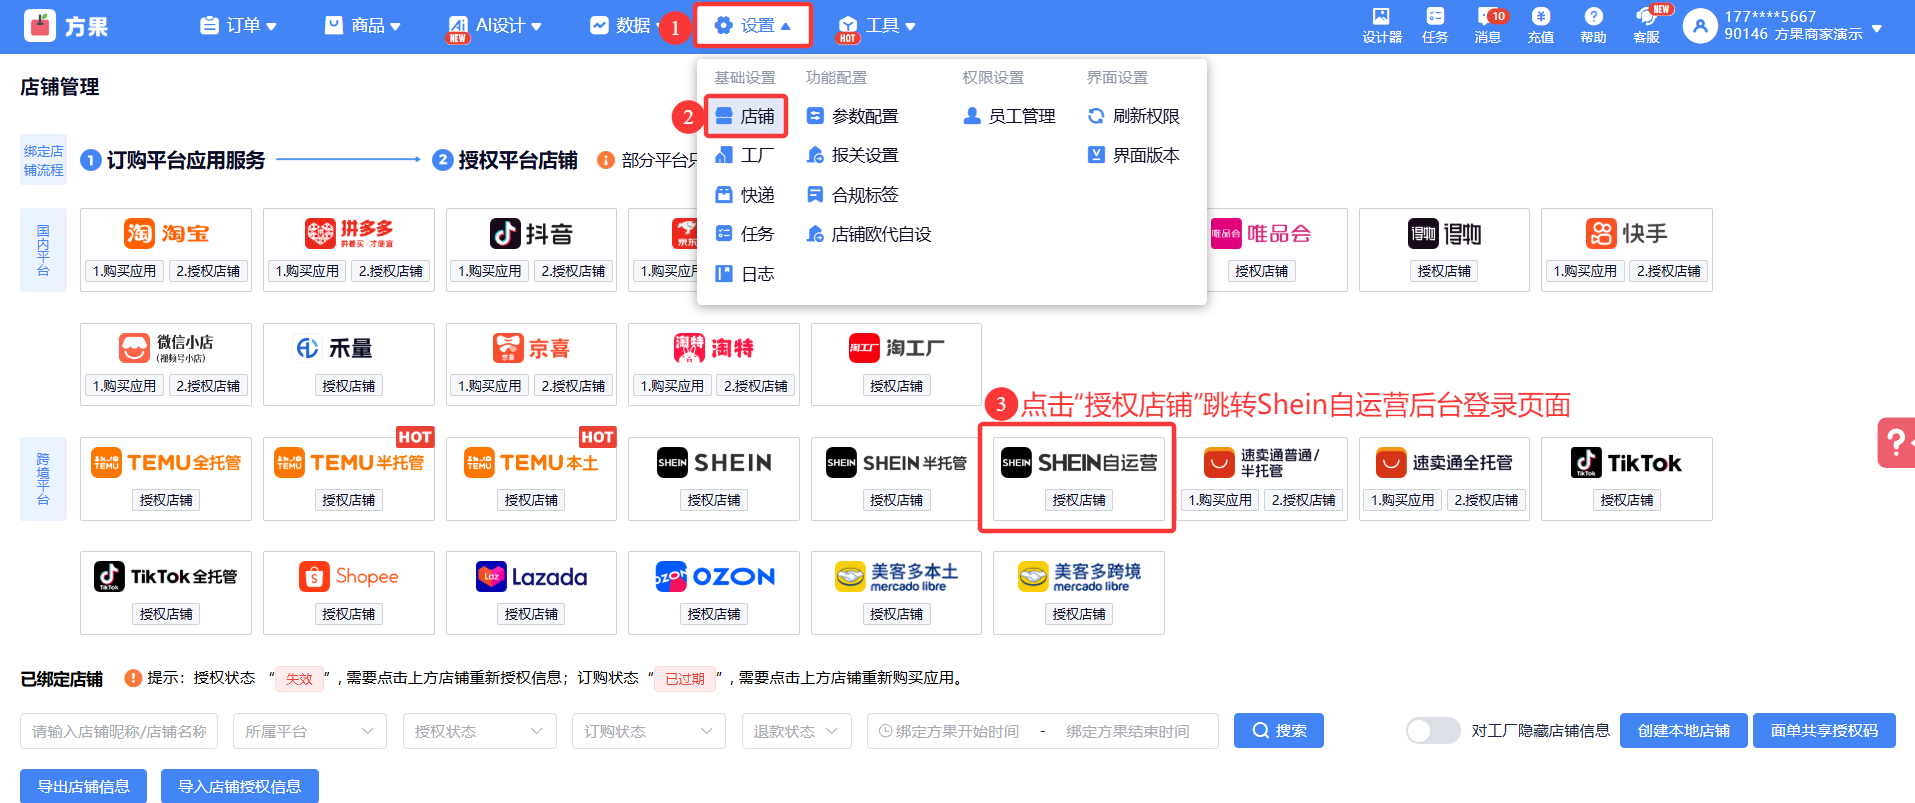The width and height of the screenshot is (1915, 803).
Task: Select 合规标签 menu item
Action: click(x=852, y=195)
